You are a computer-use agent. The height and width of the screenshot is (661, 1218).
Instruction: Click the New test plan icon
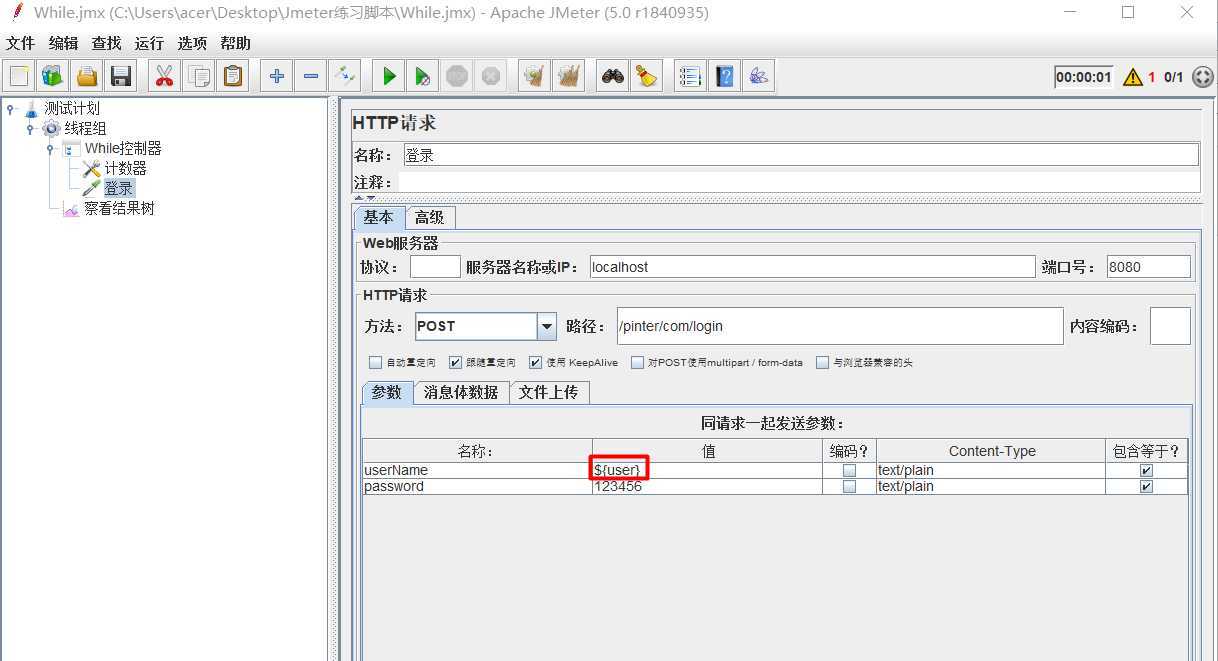[x=19, y=76]
